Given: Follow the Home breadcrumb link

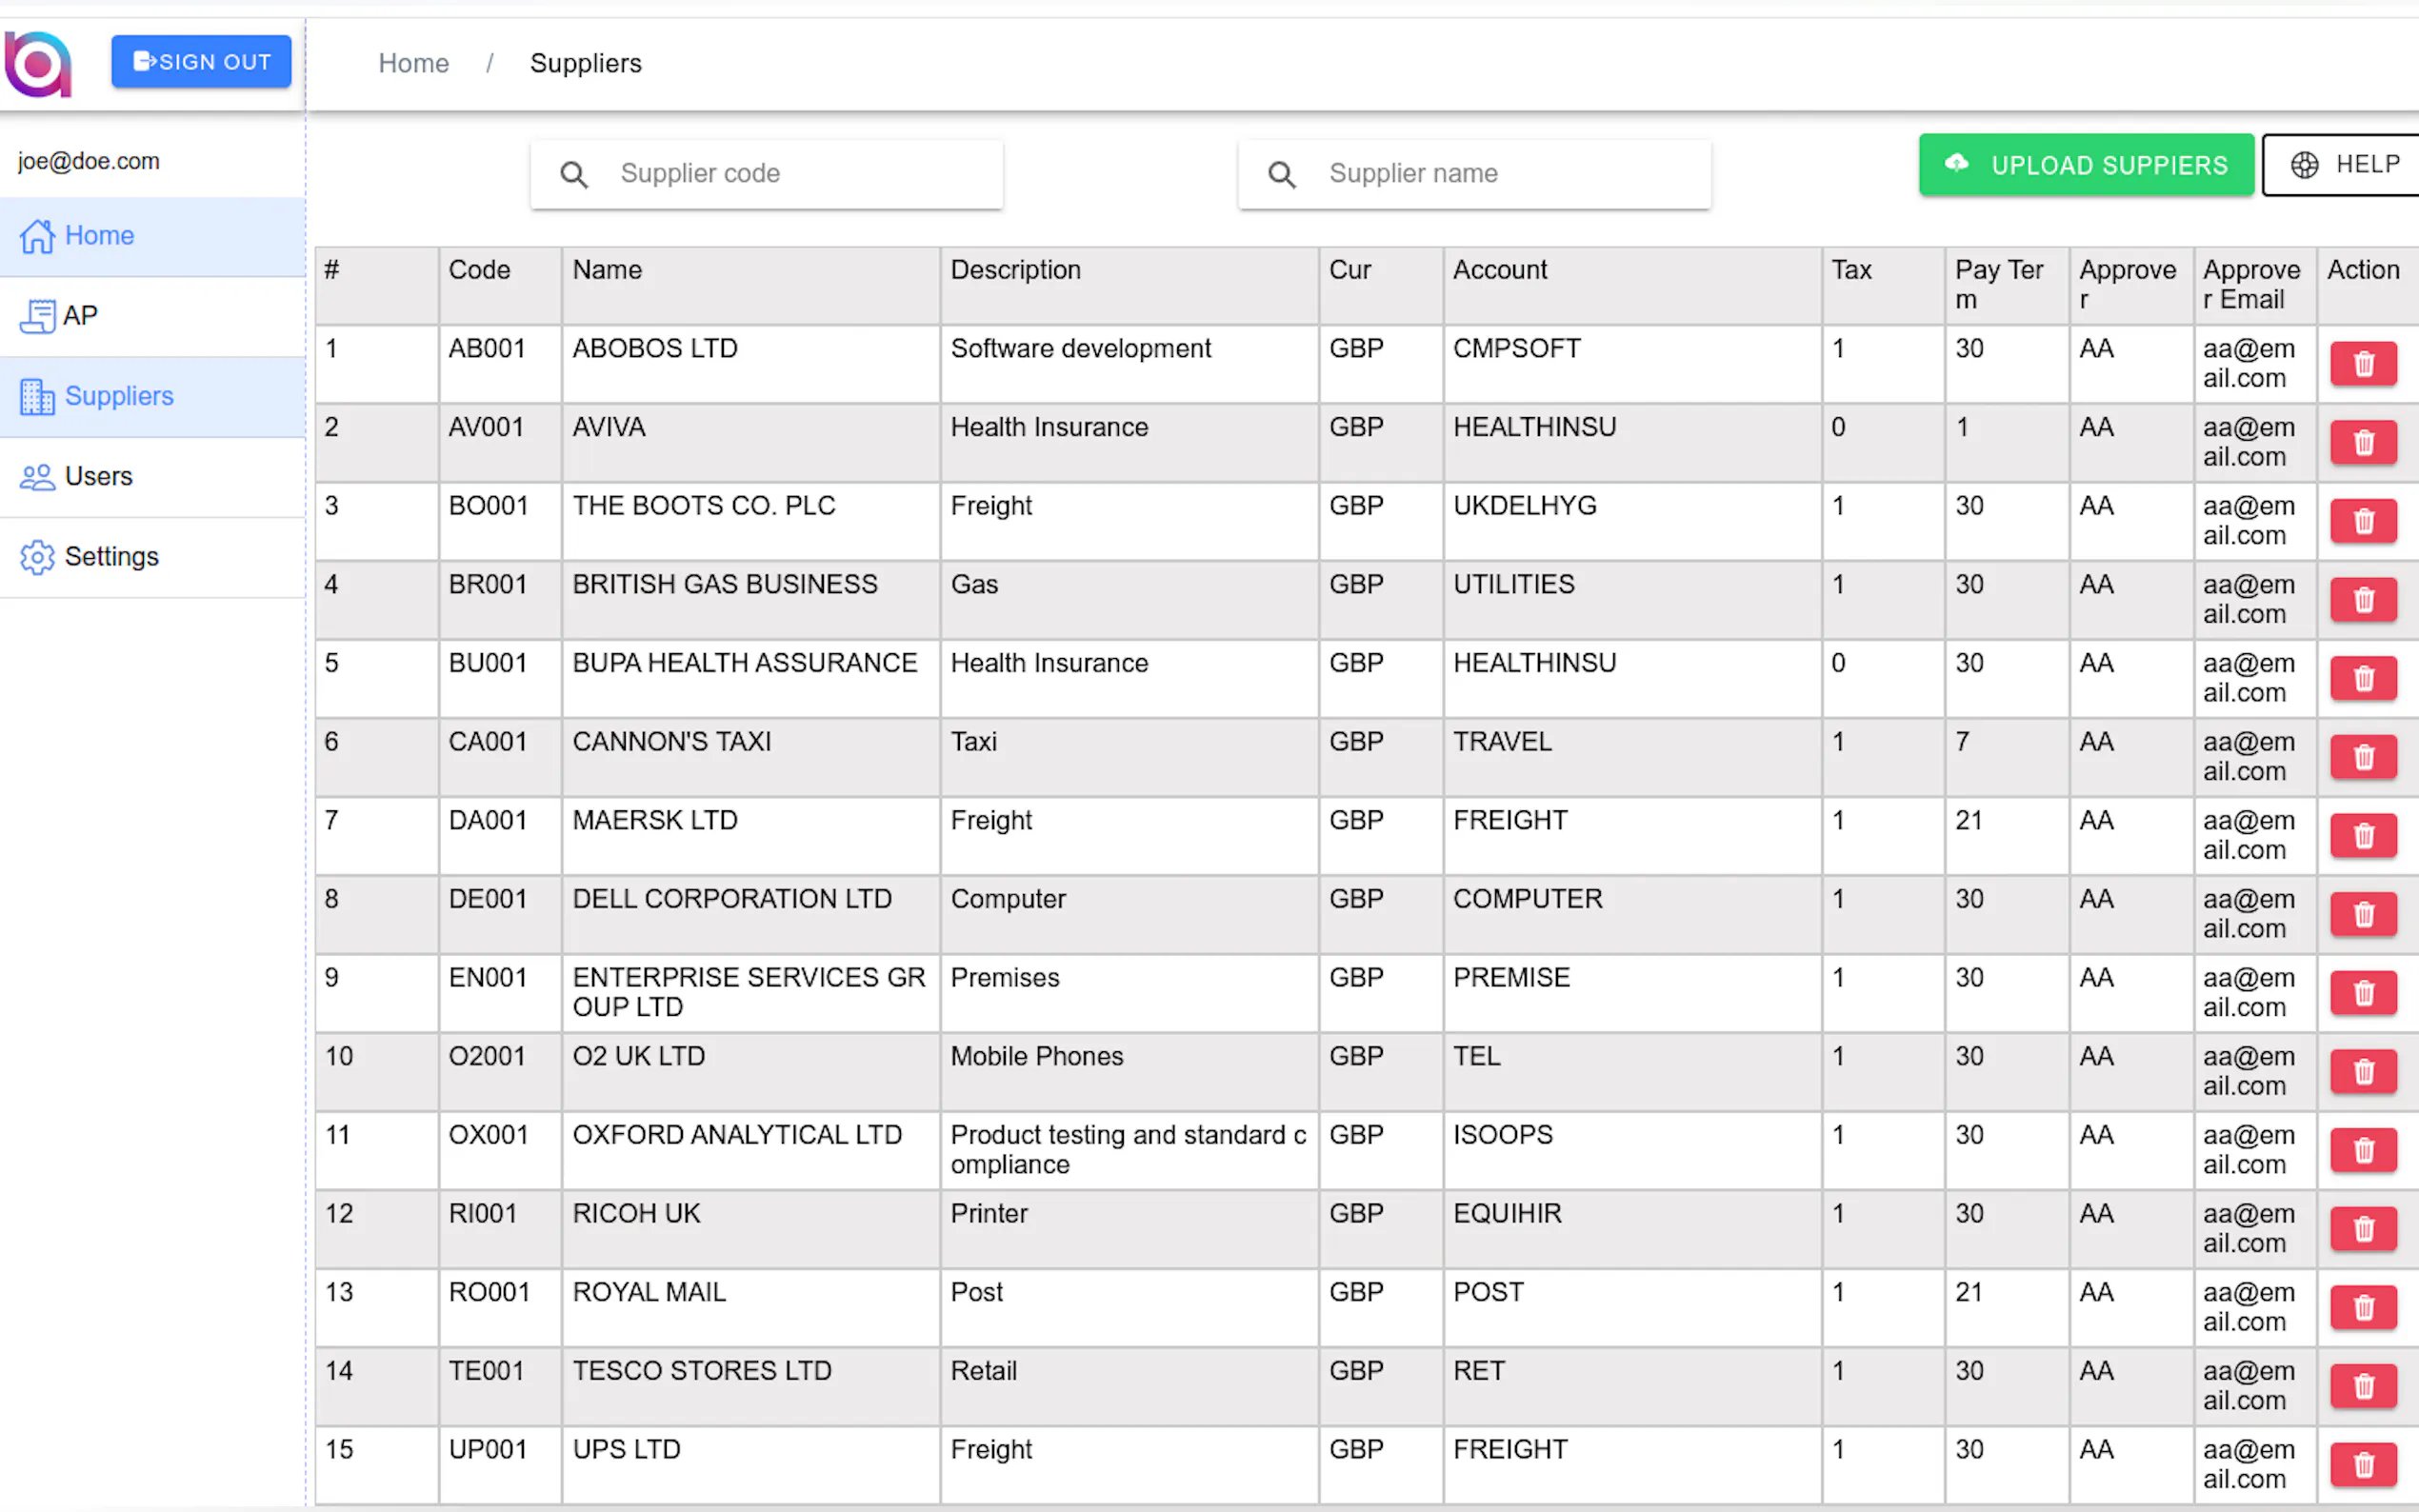Looking at the screenshot, I should point(414,63).
